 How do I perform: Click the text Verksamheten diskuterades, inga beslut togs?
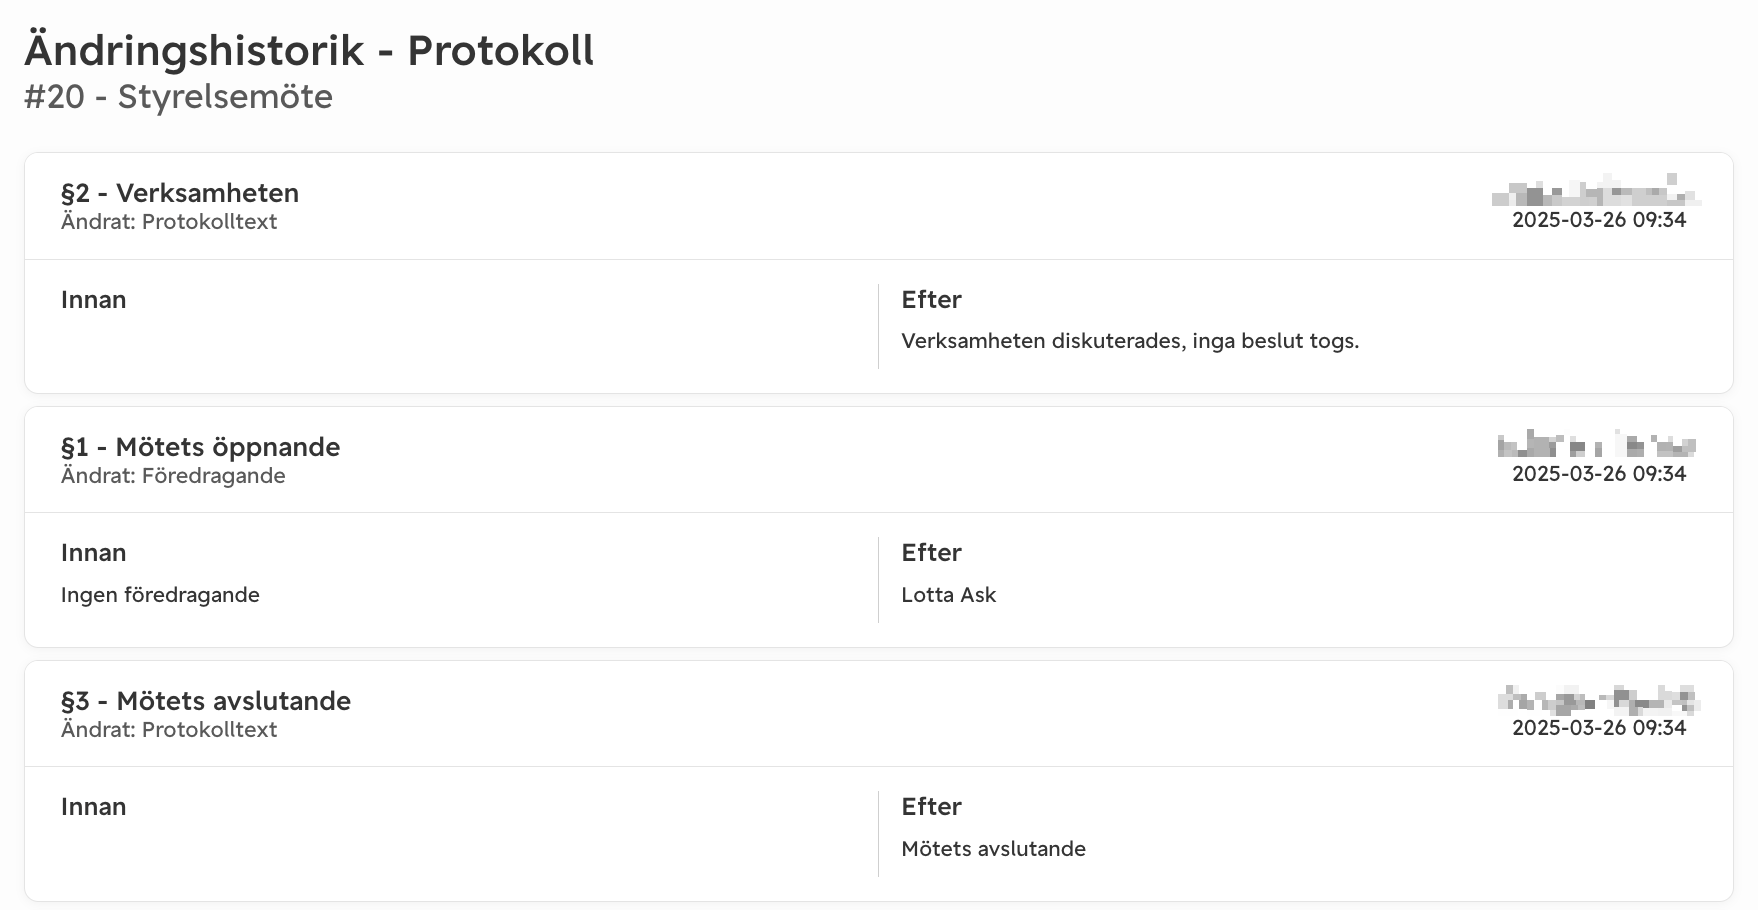[1130, 341]
